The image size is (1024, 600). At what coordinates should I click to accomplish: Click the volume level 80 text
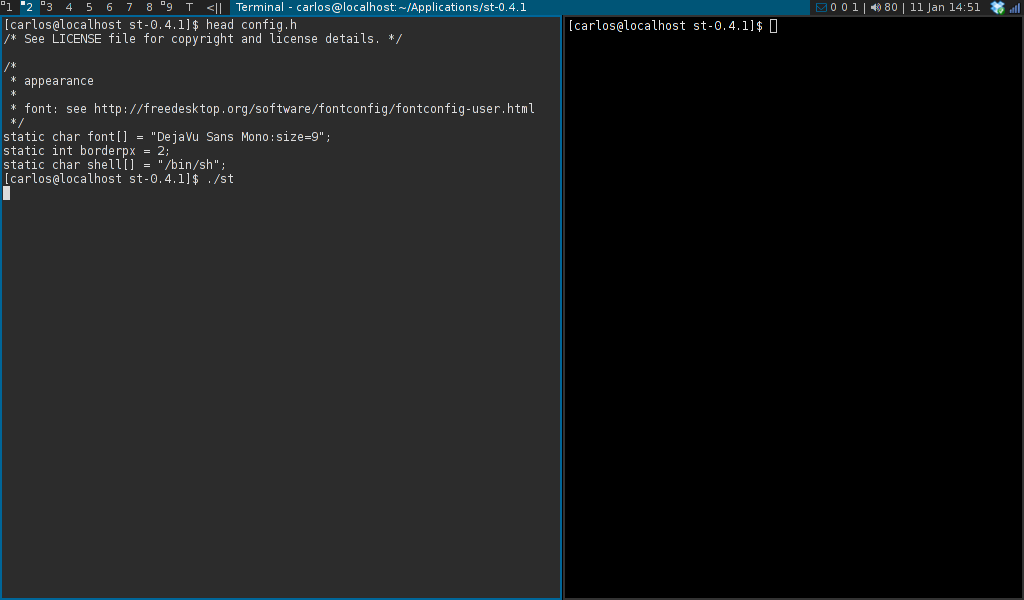tap(891, 7)
